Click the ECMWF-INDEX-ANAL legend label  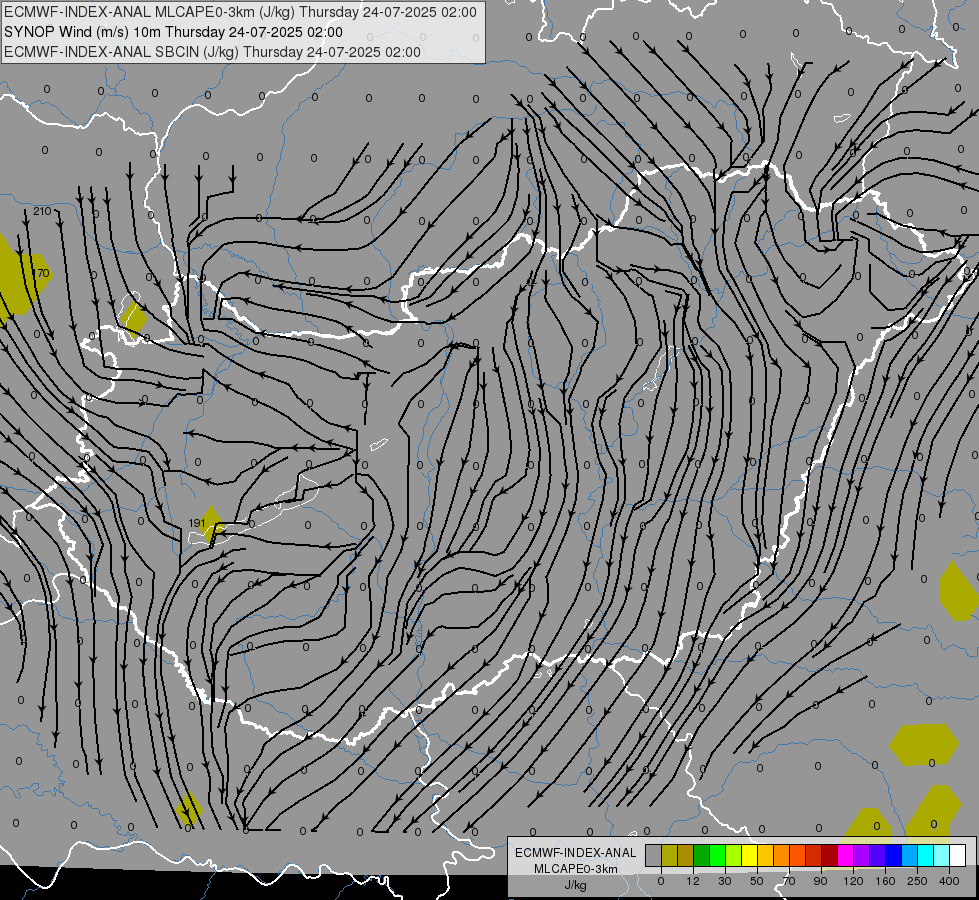point(576,853)
